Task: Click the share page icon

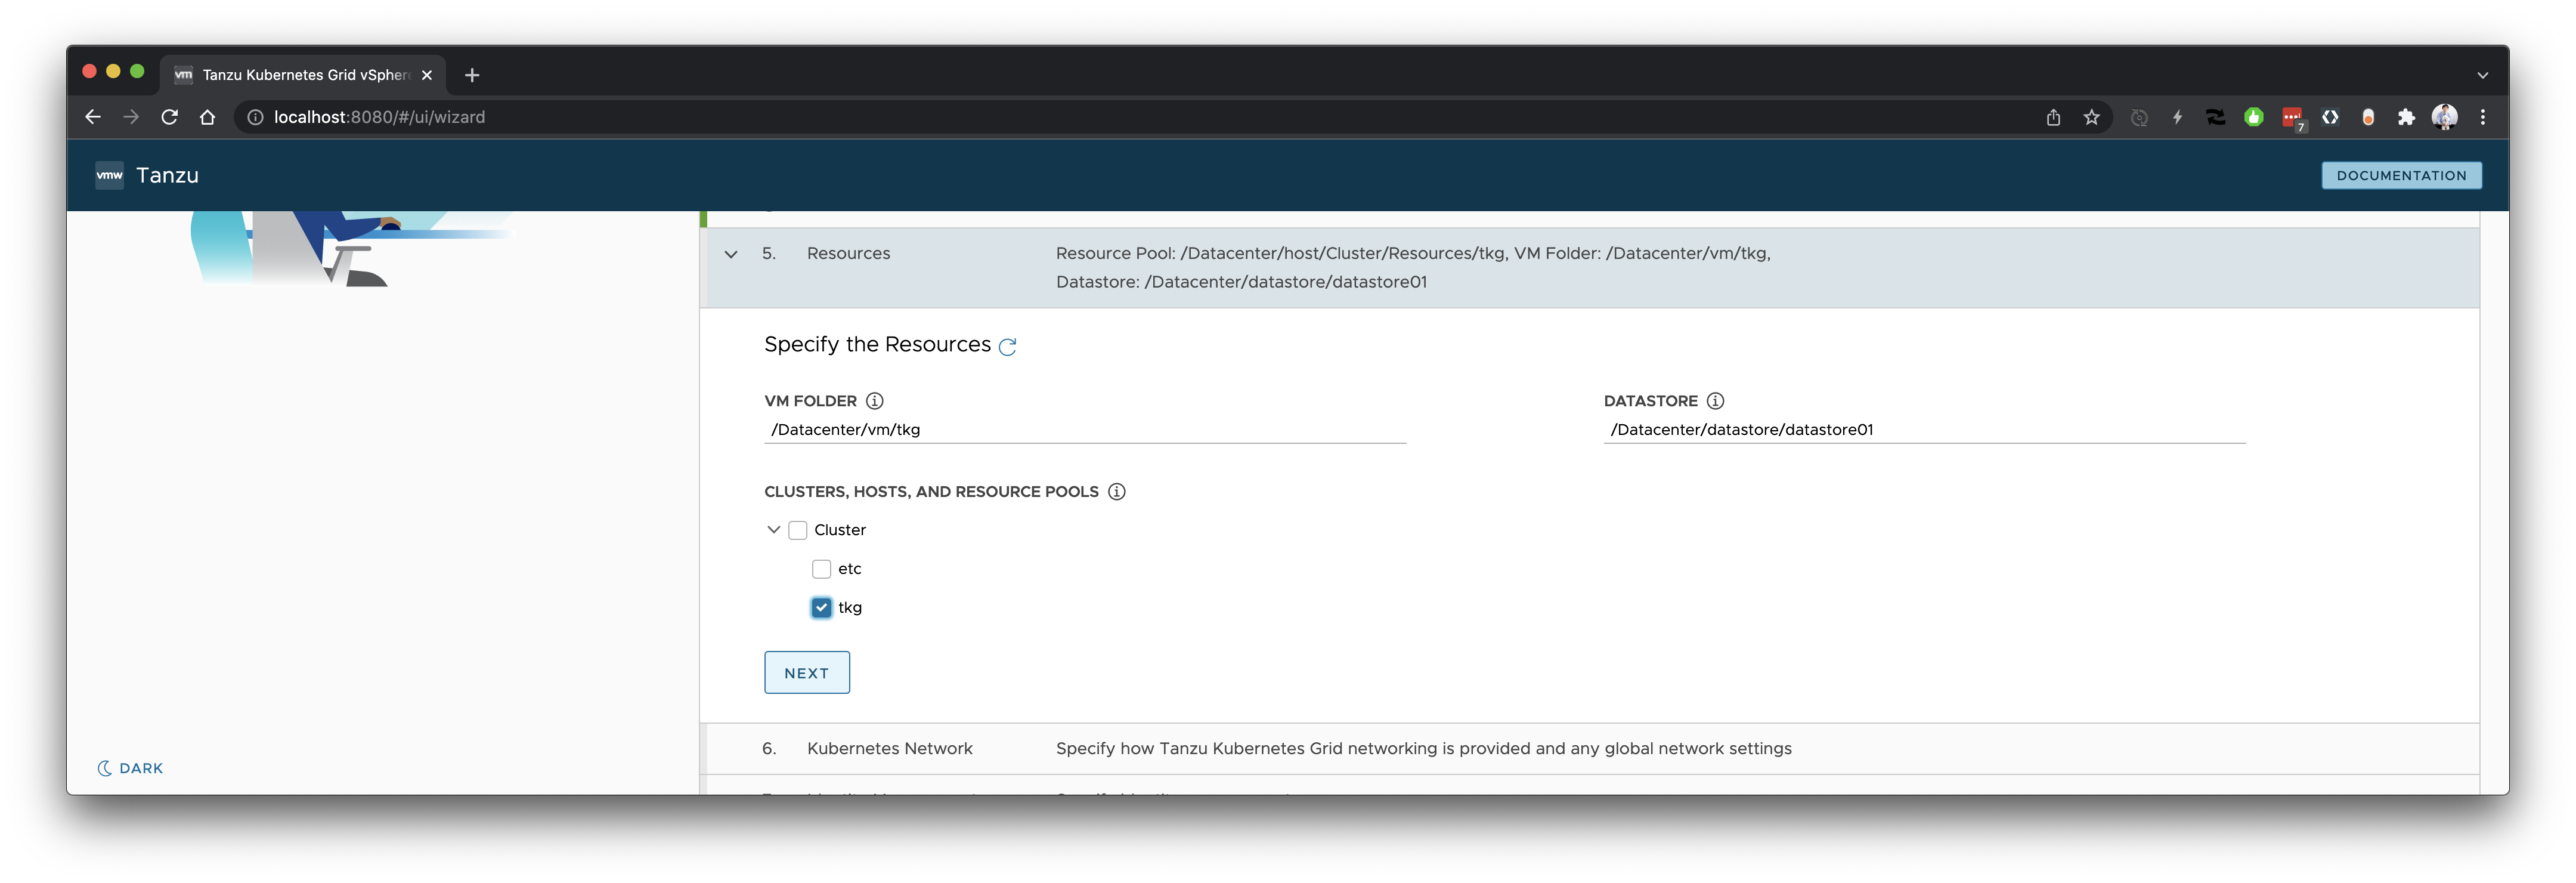Action: 2053,117
